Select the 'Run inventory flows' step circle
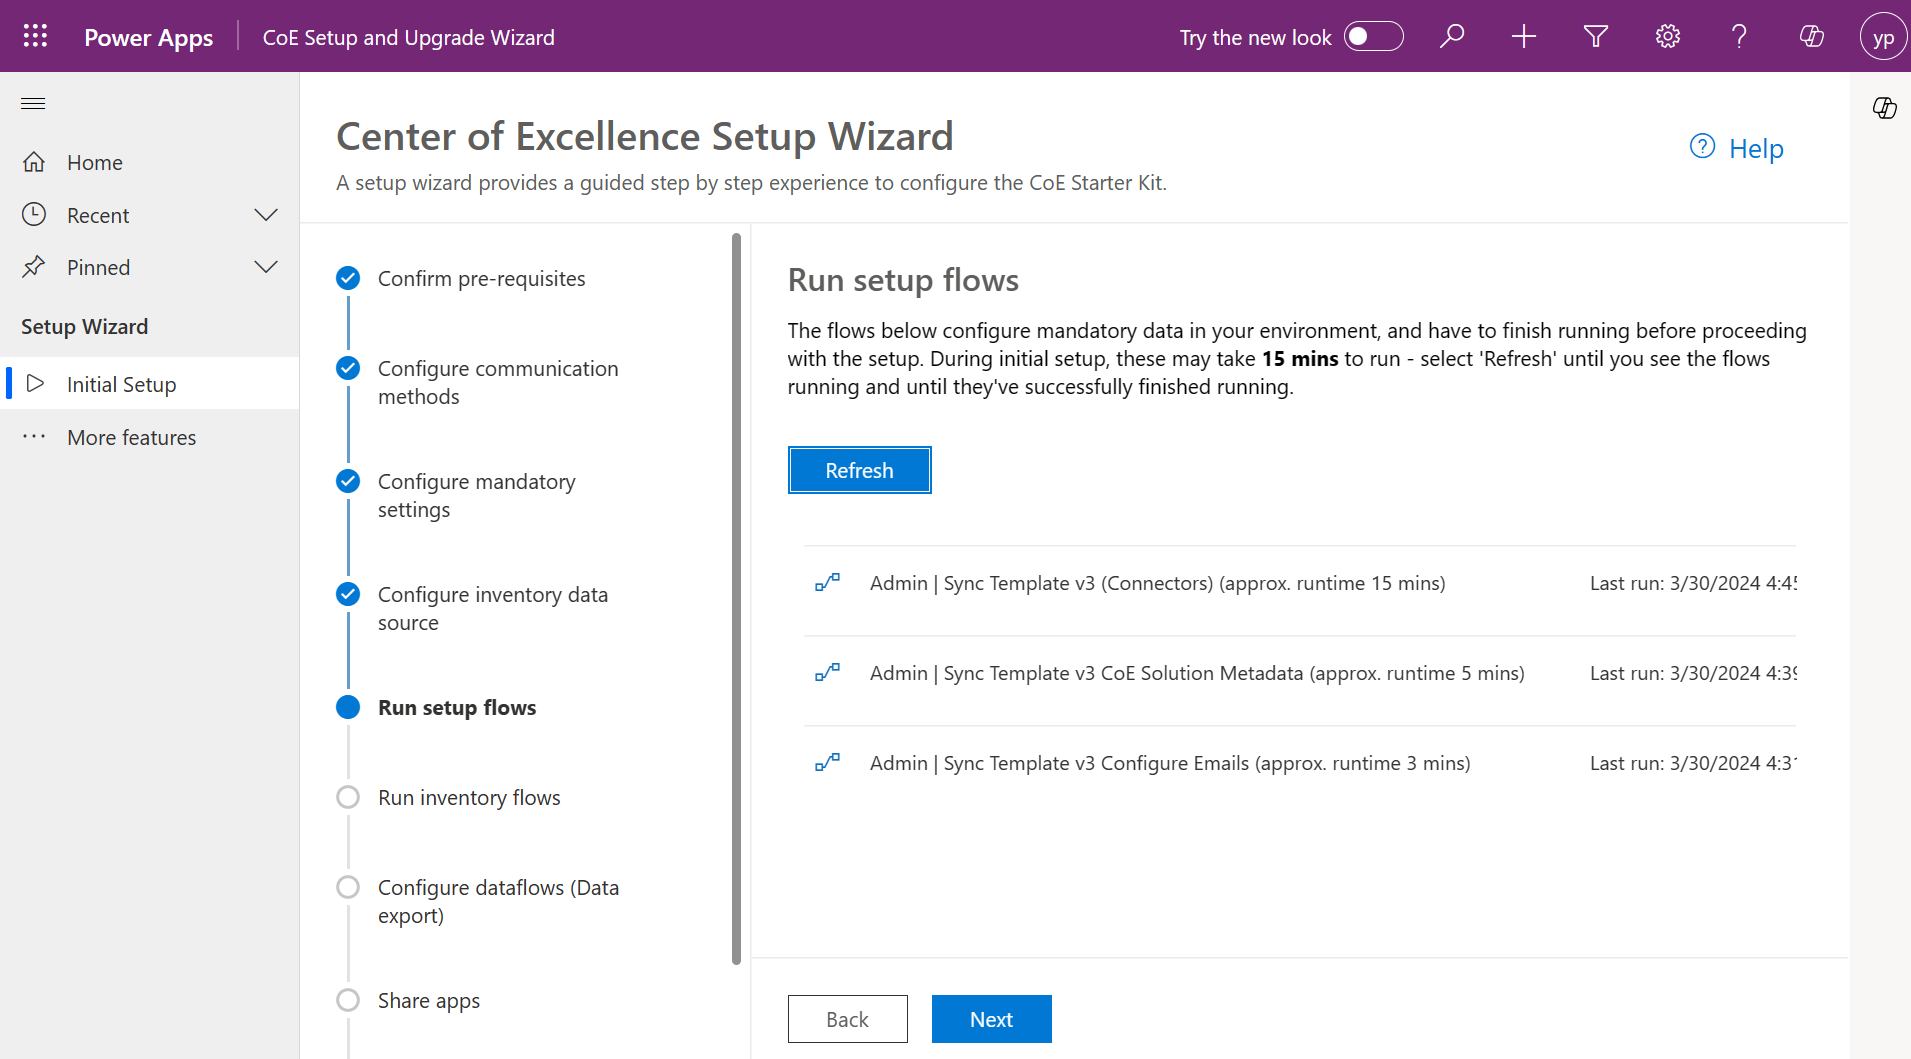Viewport: 1911px width, 1059px height. click(348, 798)
